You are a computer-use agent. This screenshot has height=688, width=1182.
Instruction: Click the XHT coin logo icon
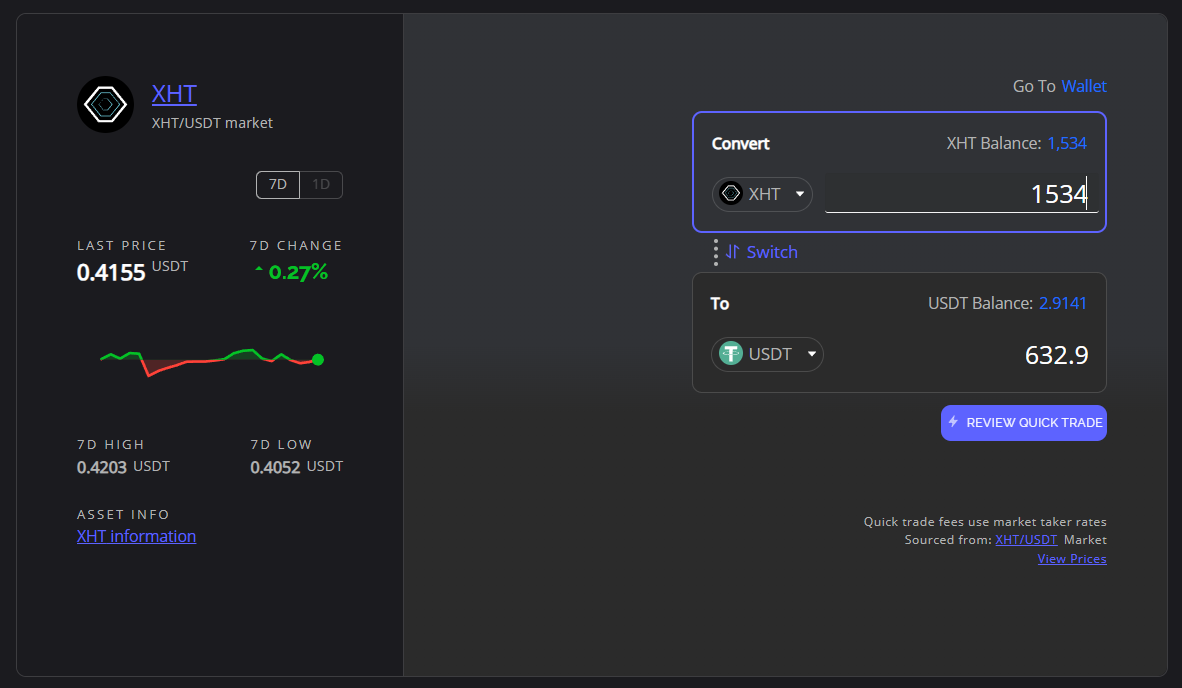tap(106, 105)
